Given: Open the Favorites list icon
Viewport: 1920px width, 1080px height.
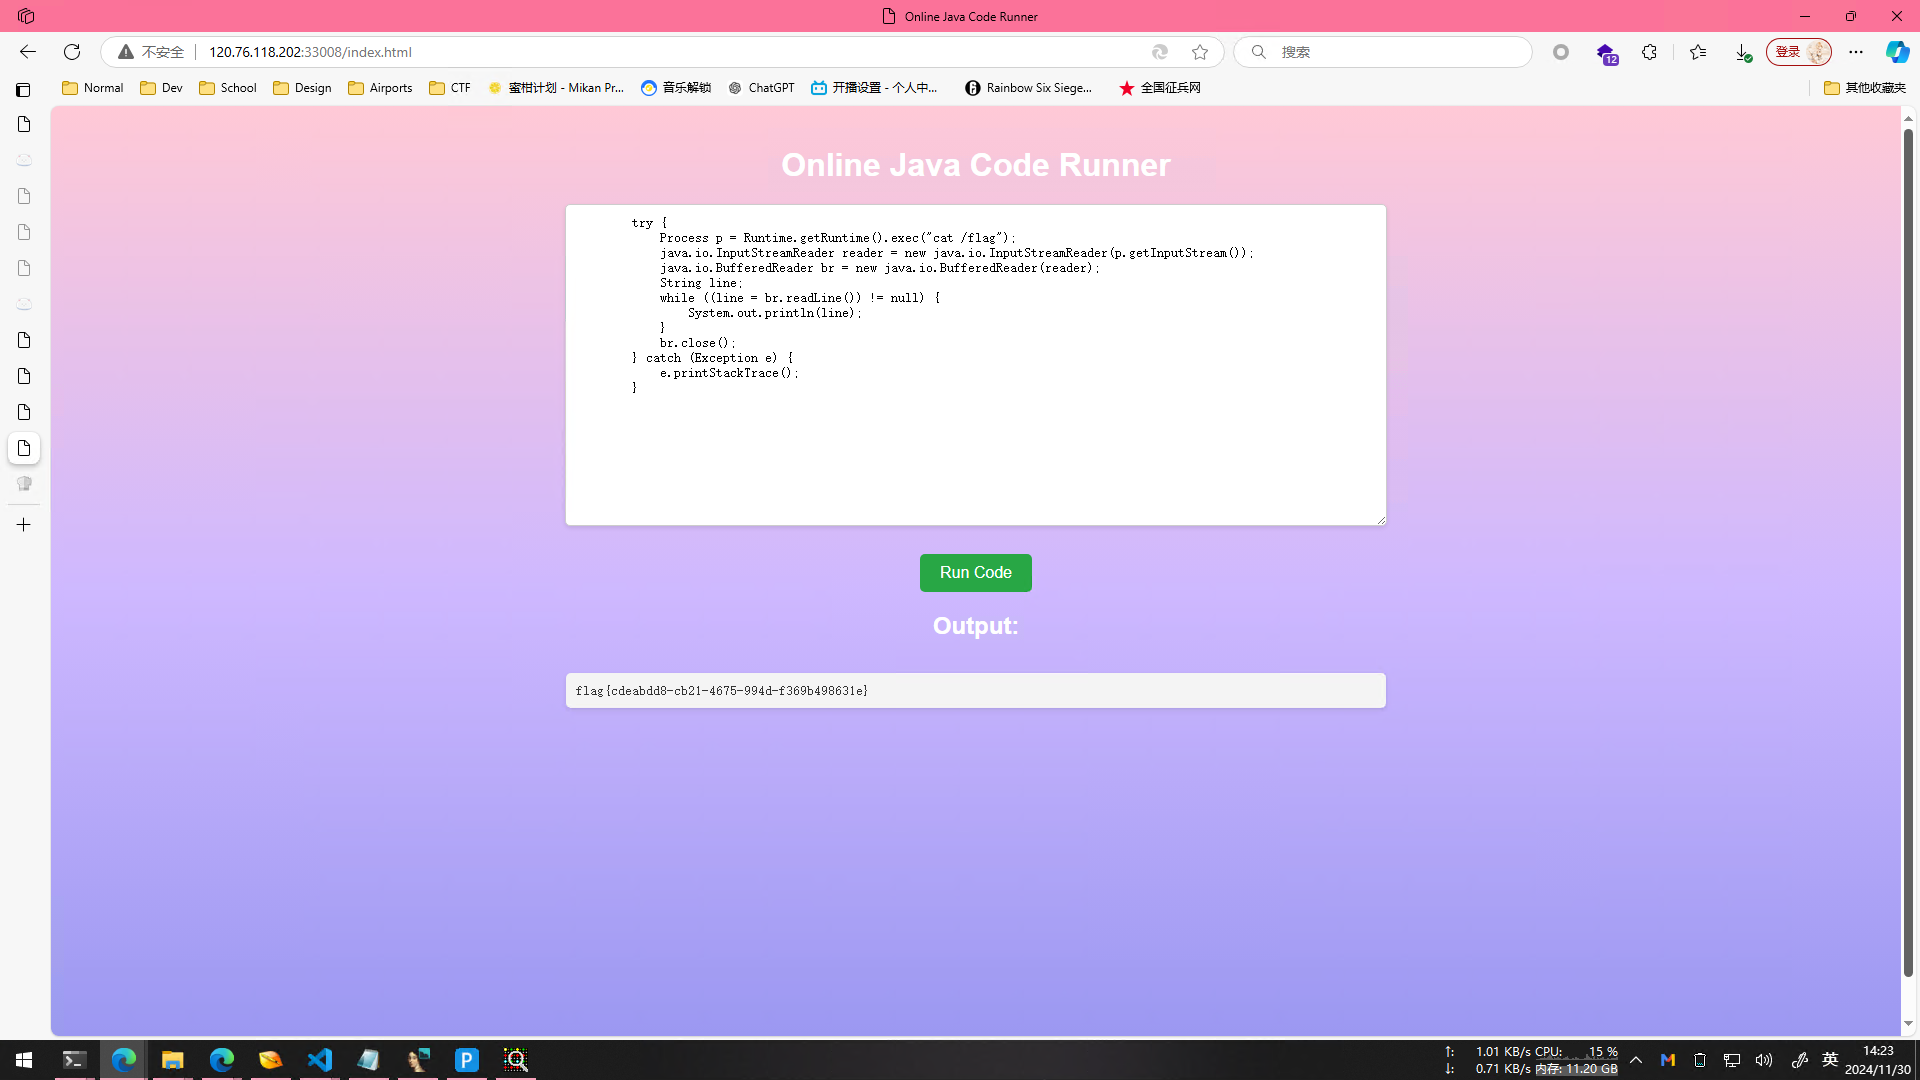Looking at the screenshot, I should [1697, 52].
